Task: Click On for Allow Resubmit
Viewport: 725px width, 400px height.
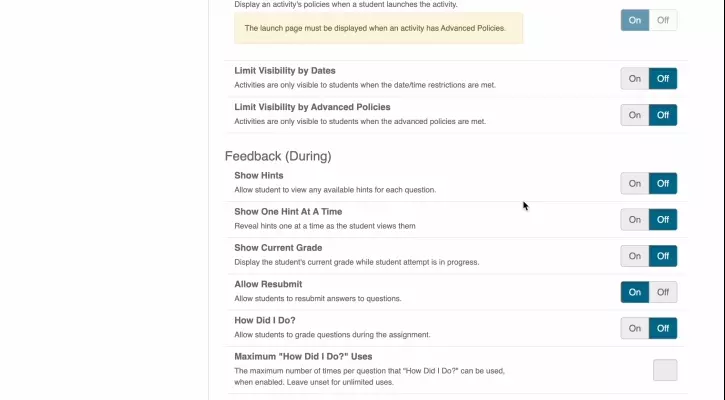Action: (634, 292)
